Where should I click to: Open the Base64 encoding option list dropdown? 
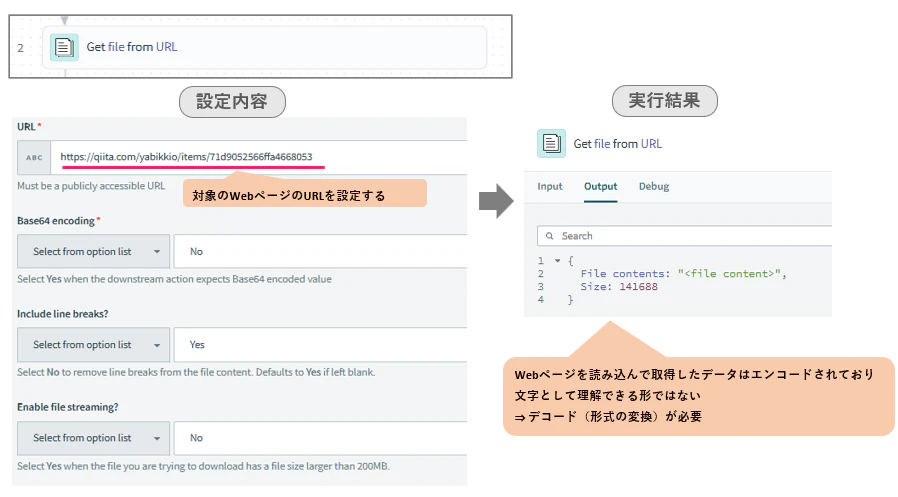tap(93, 251)
